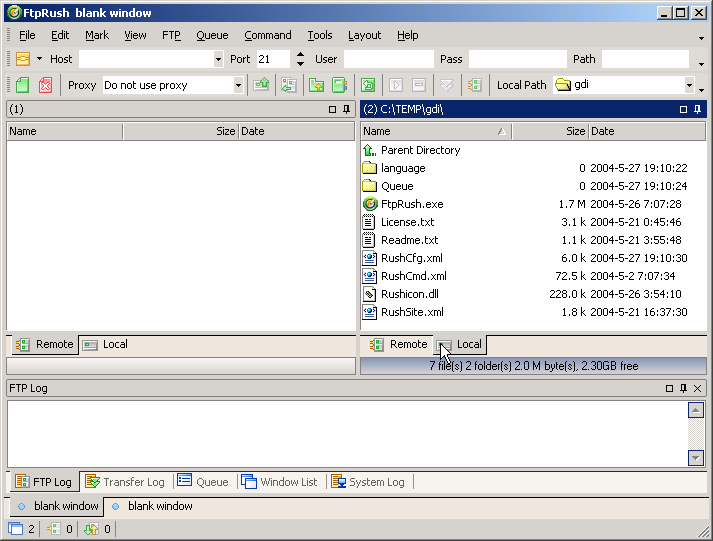
Task: Maximize the FTP Log panel
Action: pos(669,388)
